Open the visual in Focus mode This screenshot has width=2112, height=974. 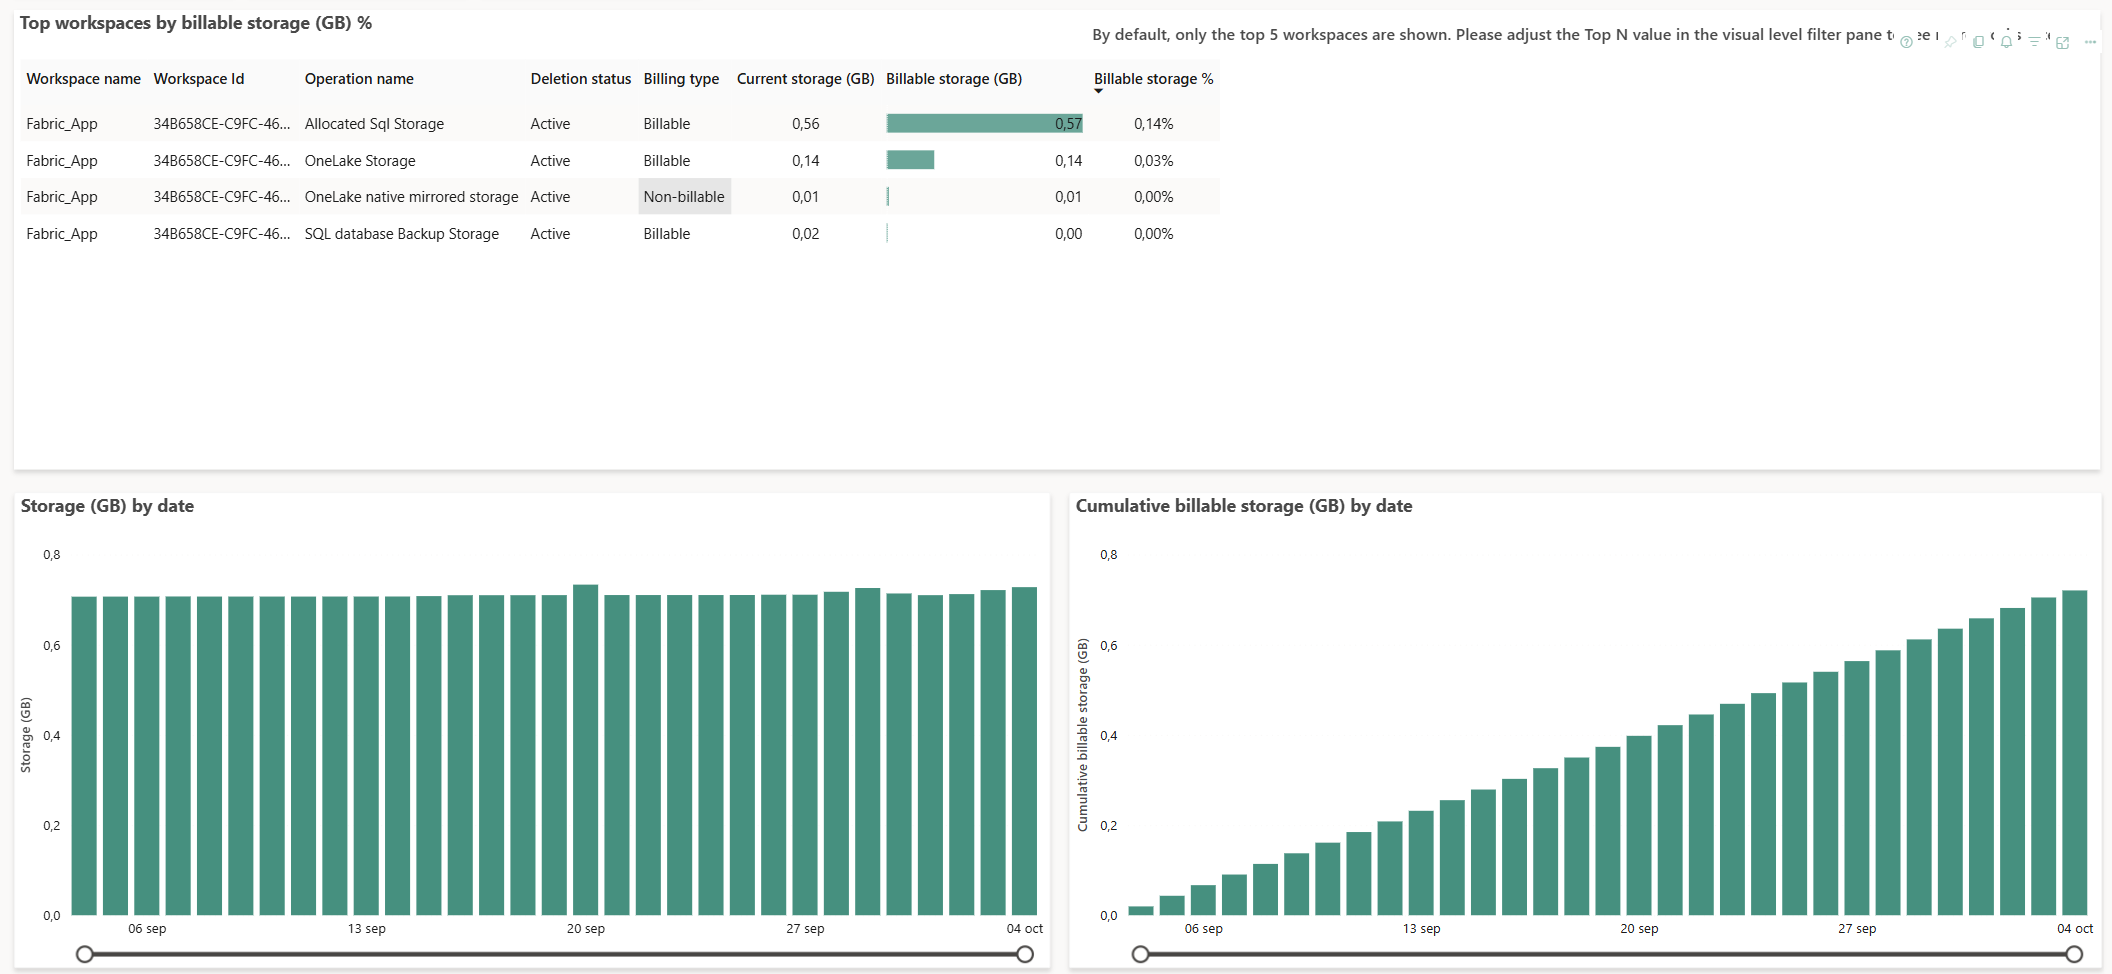click(2062, 42)
